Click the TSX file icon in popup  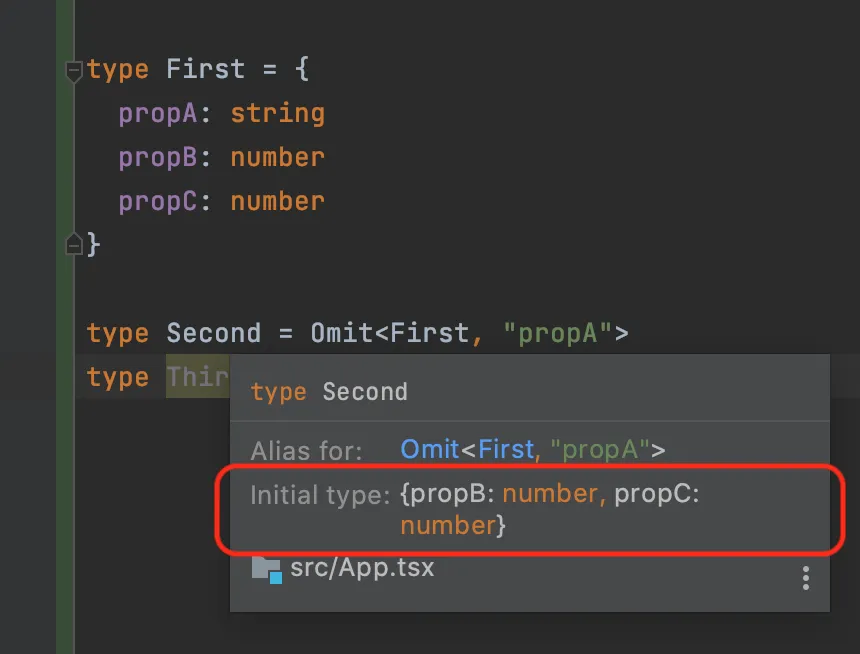[x=266, y=570]
